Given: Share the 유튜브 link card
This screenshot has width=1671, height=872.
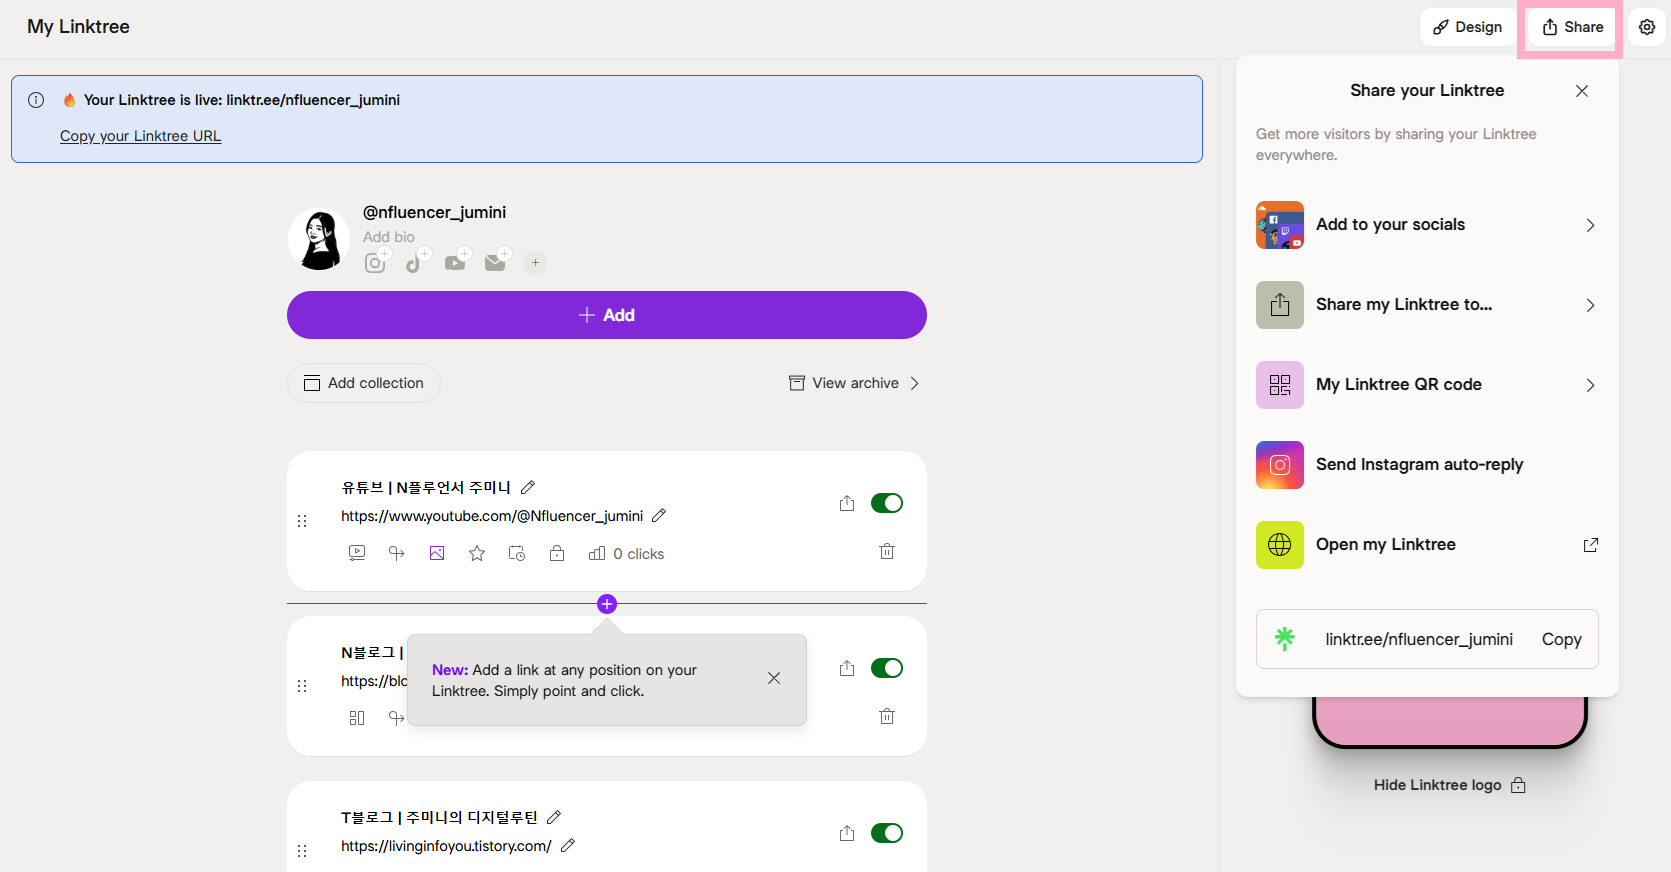Looking at the screenshot, I should [847, 503].
